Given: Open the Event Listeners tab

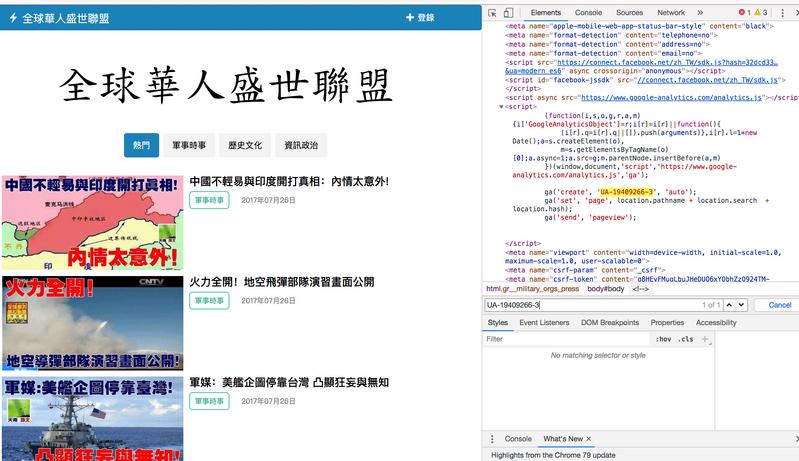Looking at the screenshot, I should pos(544,323).
